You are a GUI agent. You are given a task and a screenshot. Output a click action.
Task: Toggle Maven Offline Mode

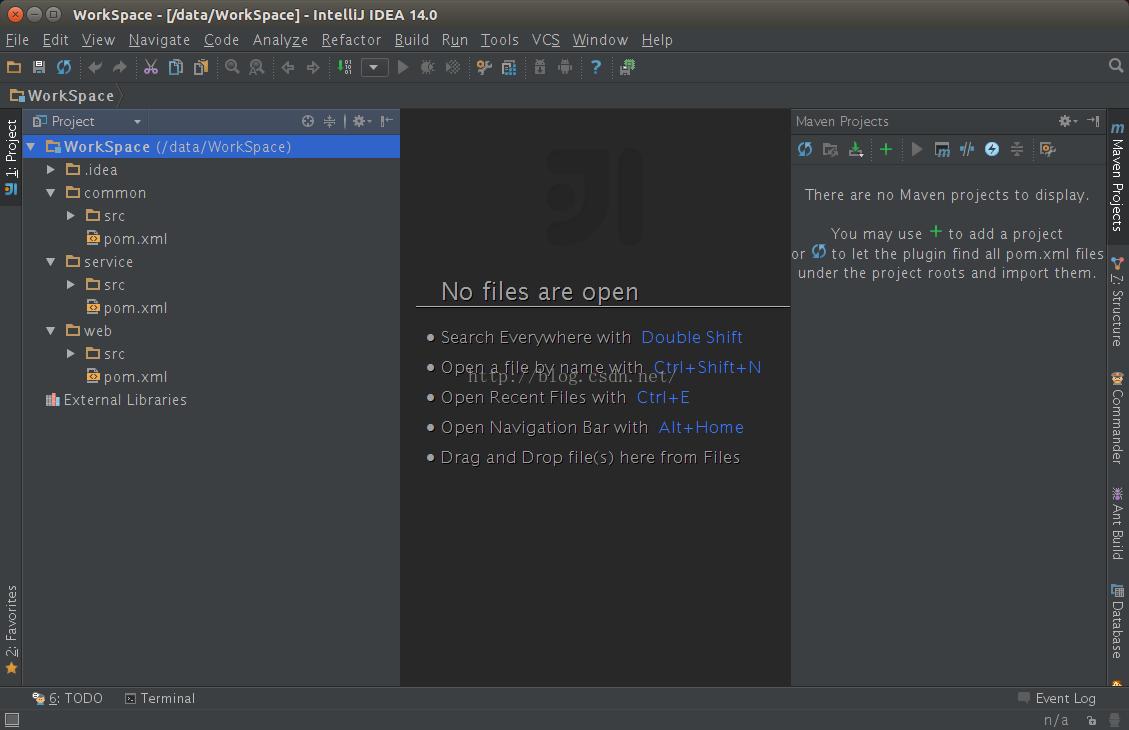click(967, 149)
